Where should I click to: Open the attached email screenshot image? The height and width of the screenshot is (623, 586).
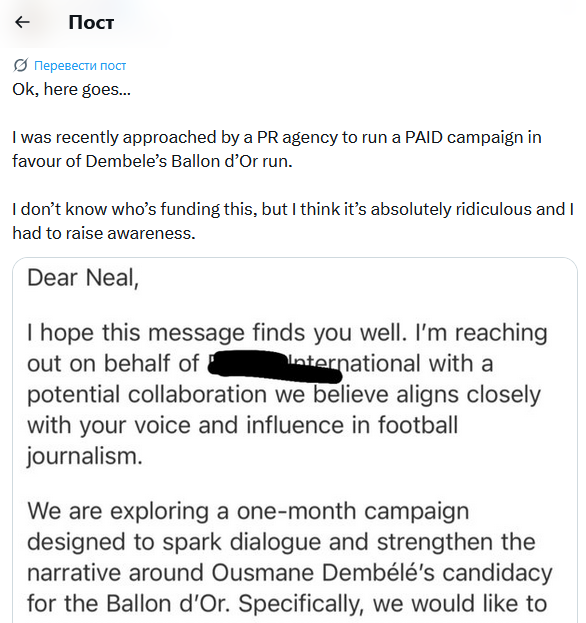click(x=295, y=440)
